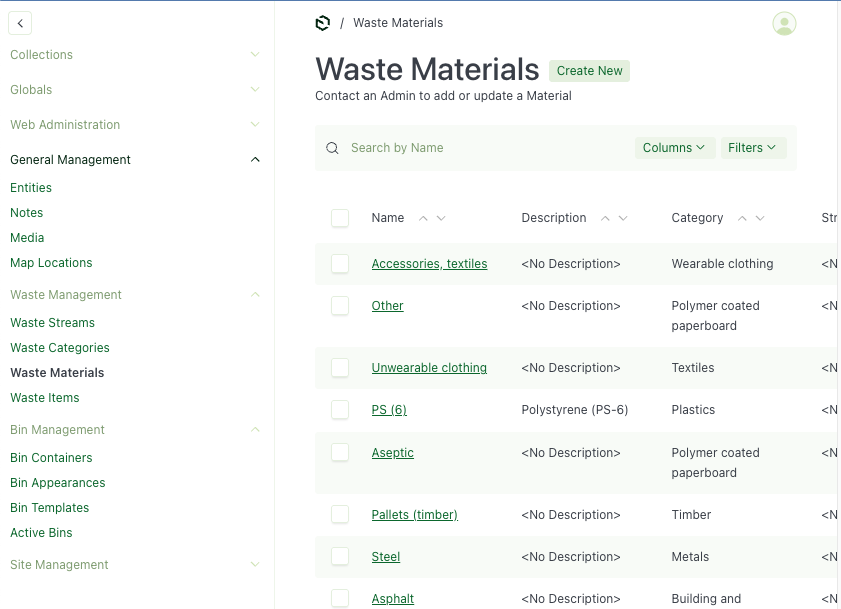Select the PS (6) row checkbox
Screen dimensions: 841x609
[340, 410]
